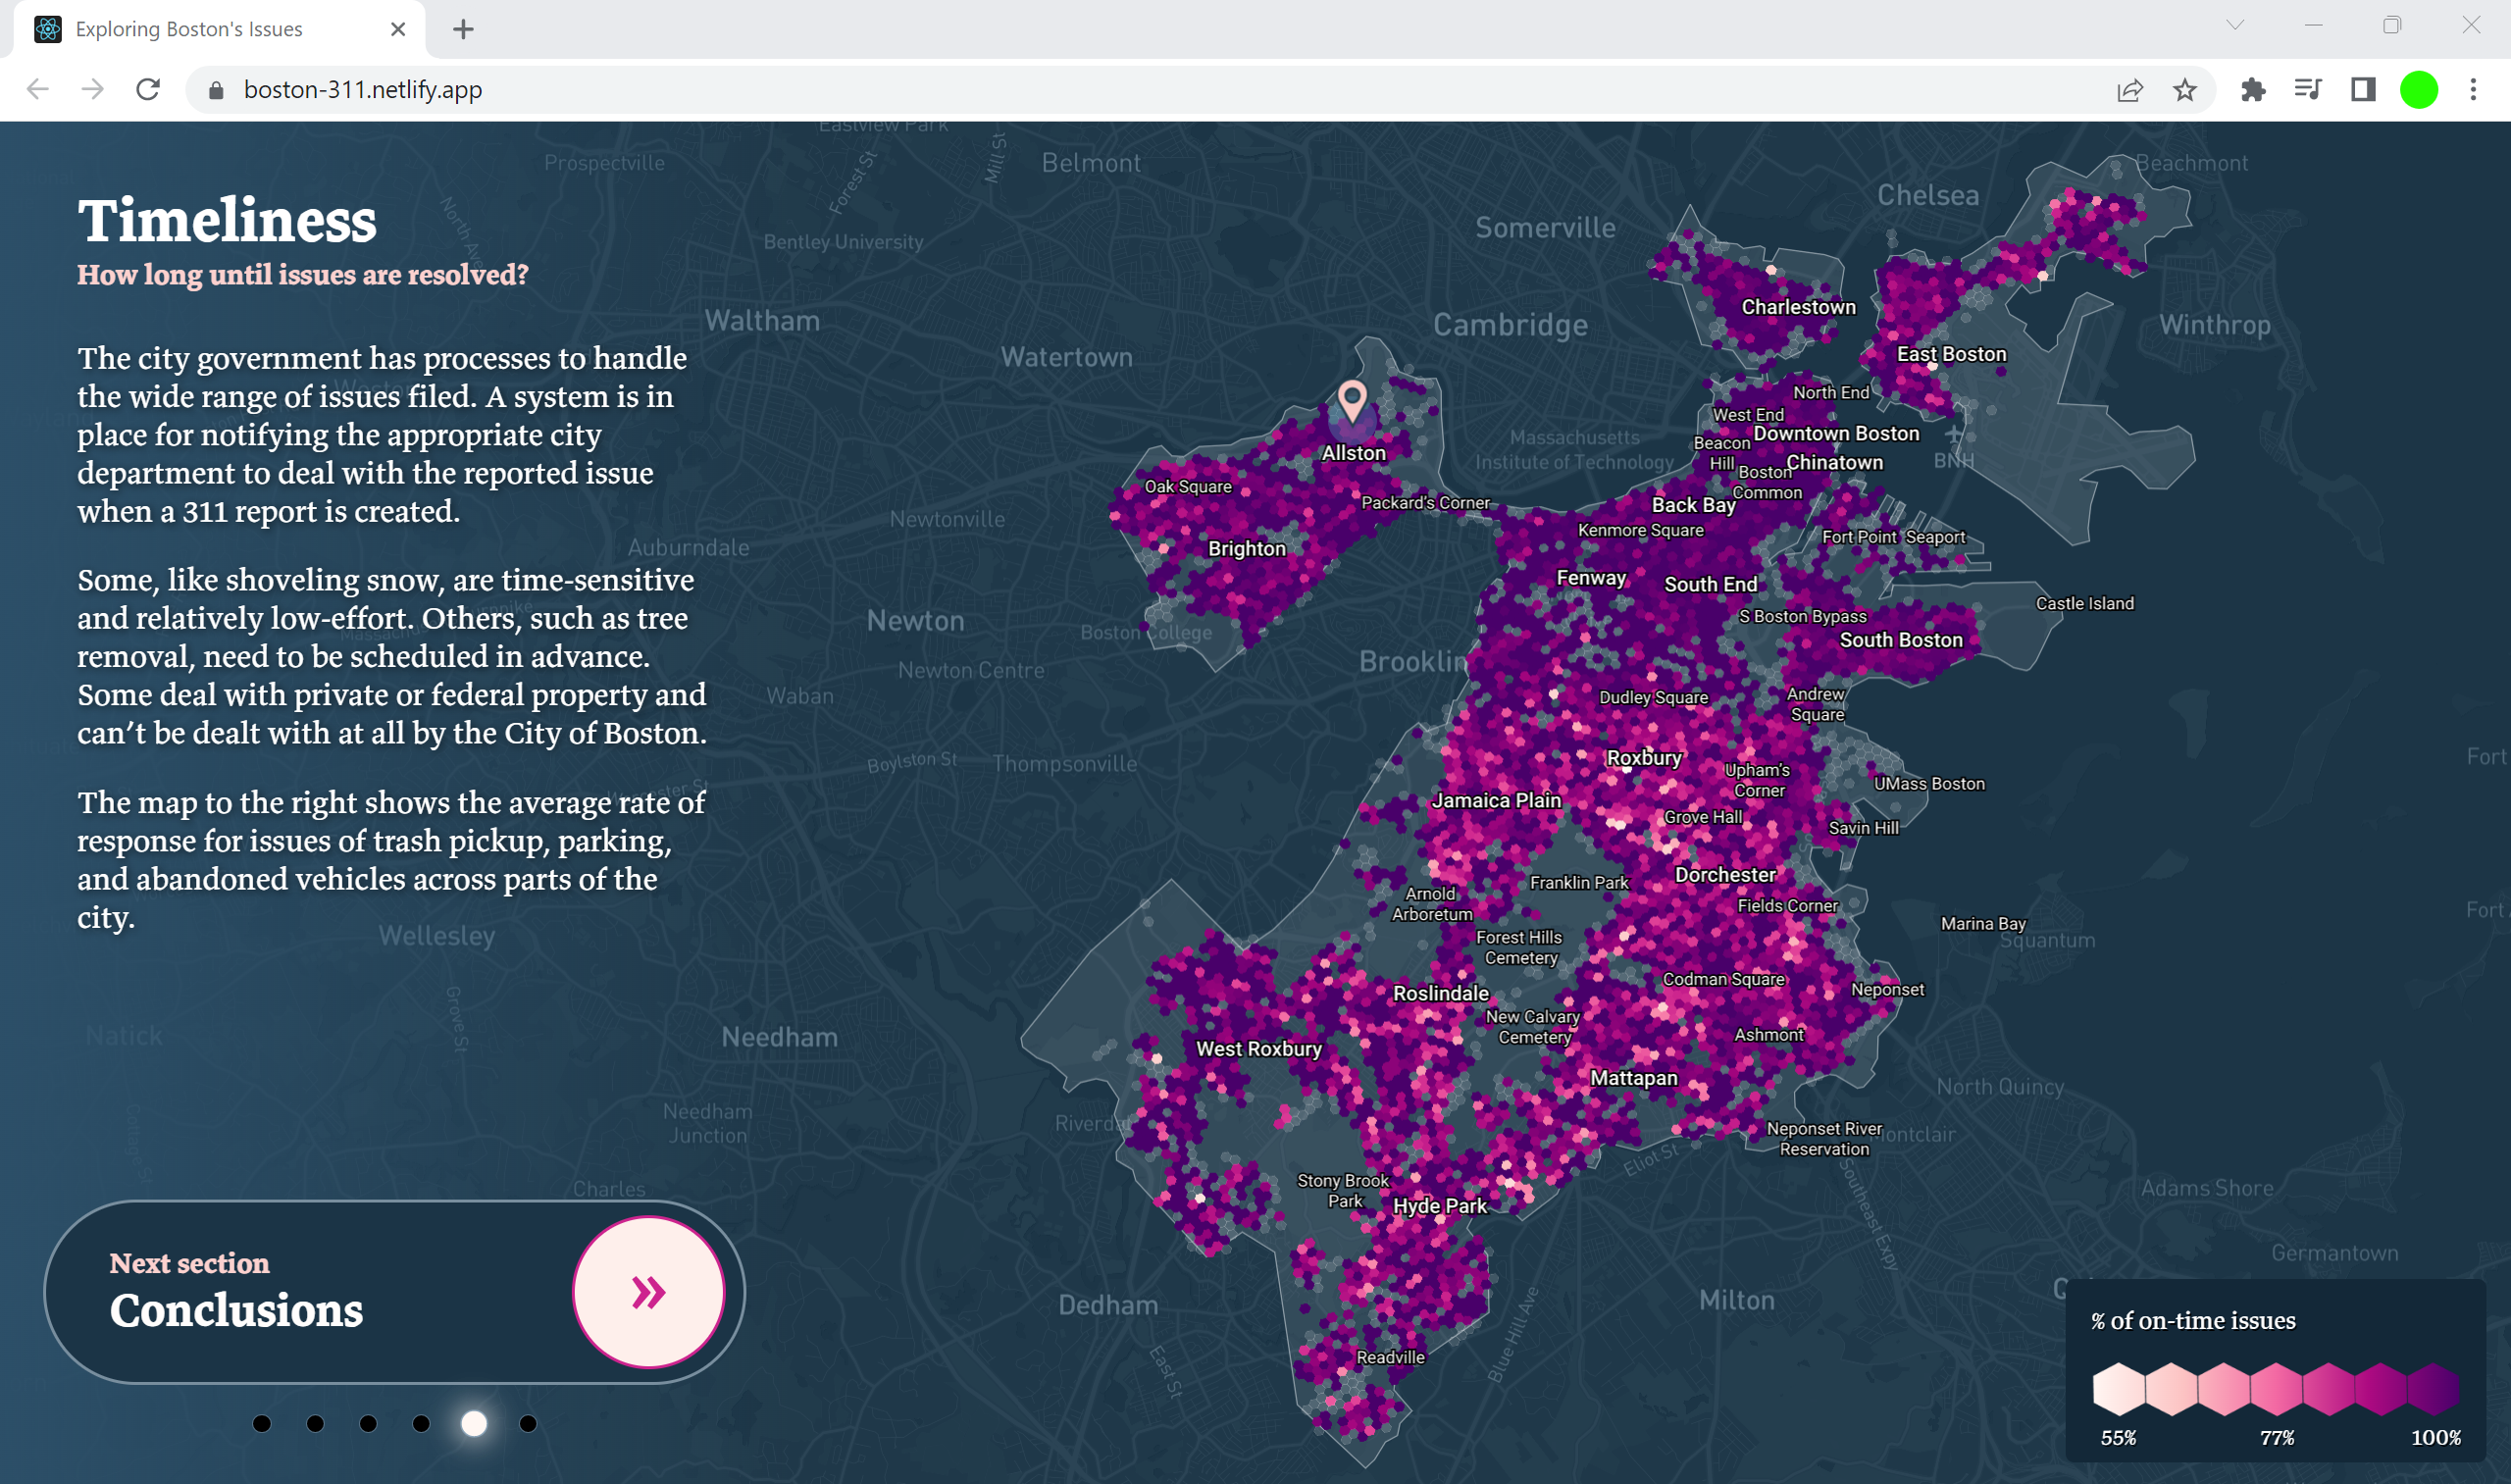Viewport: 2511px width, 1484px height.
Task: Click the share page icon in address bar
Action: (2130, 90)
